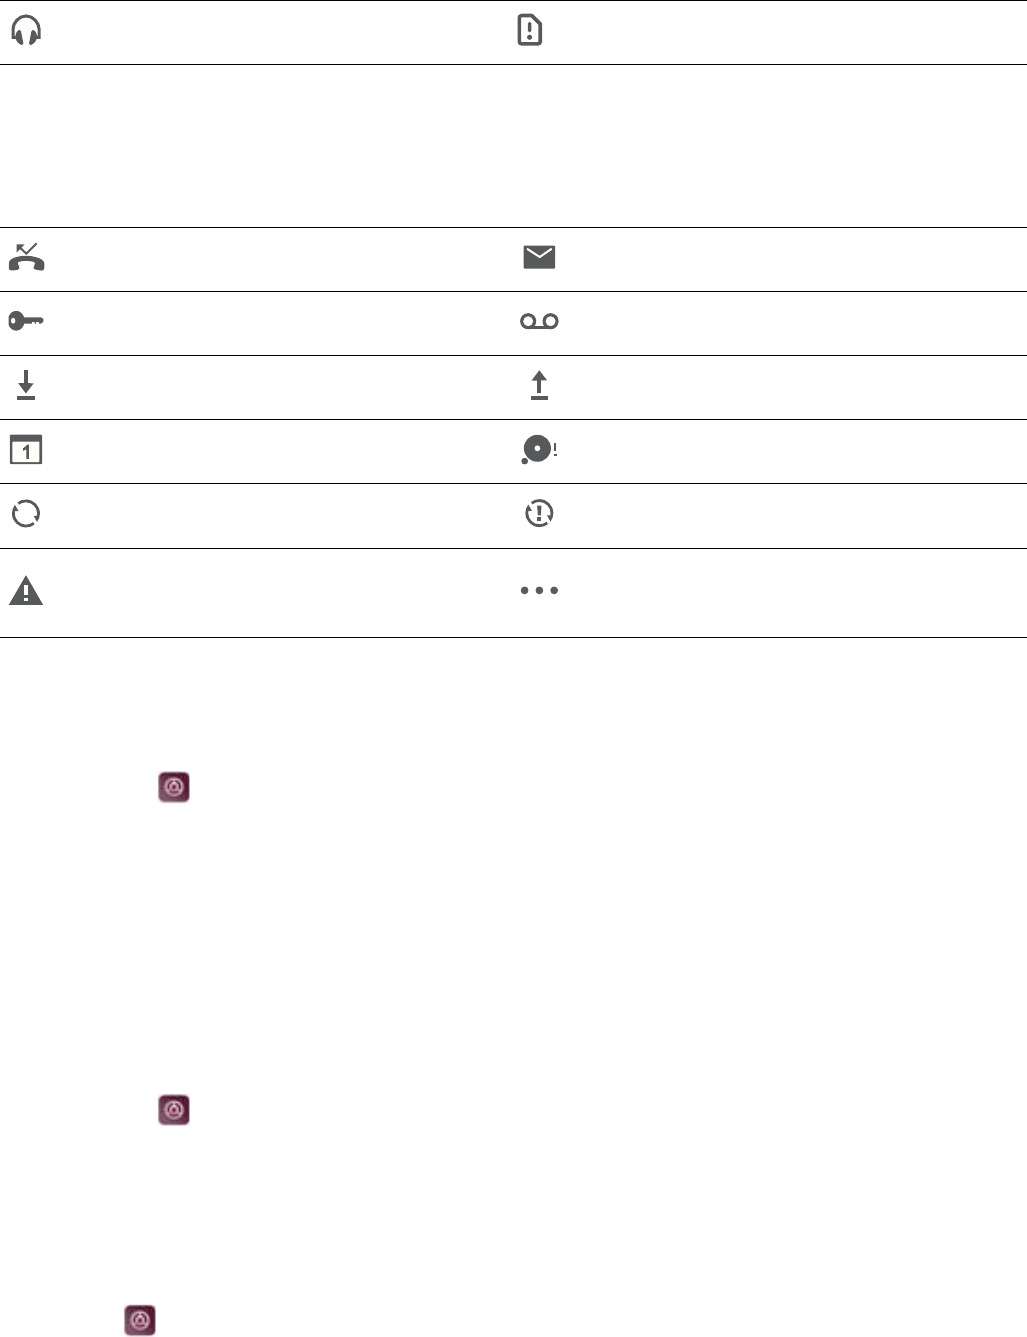Open the mail envelope icon
1027x1337 pixels.
[539, 257]
